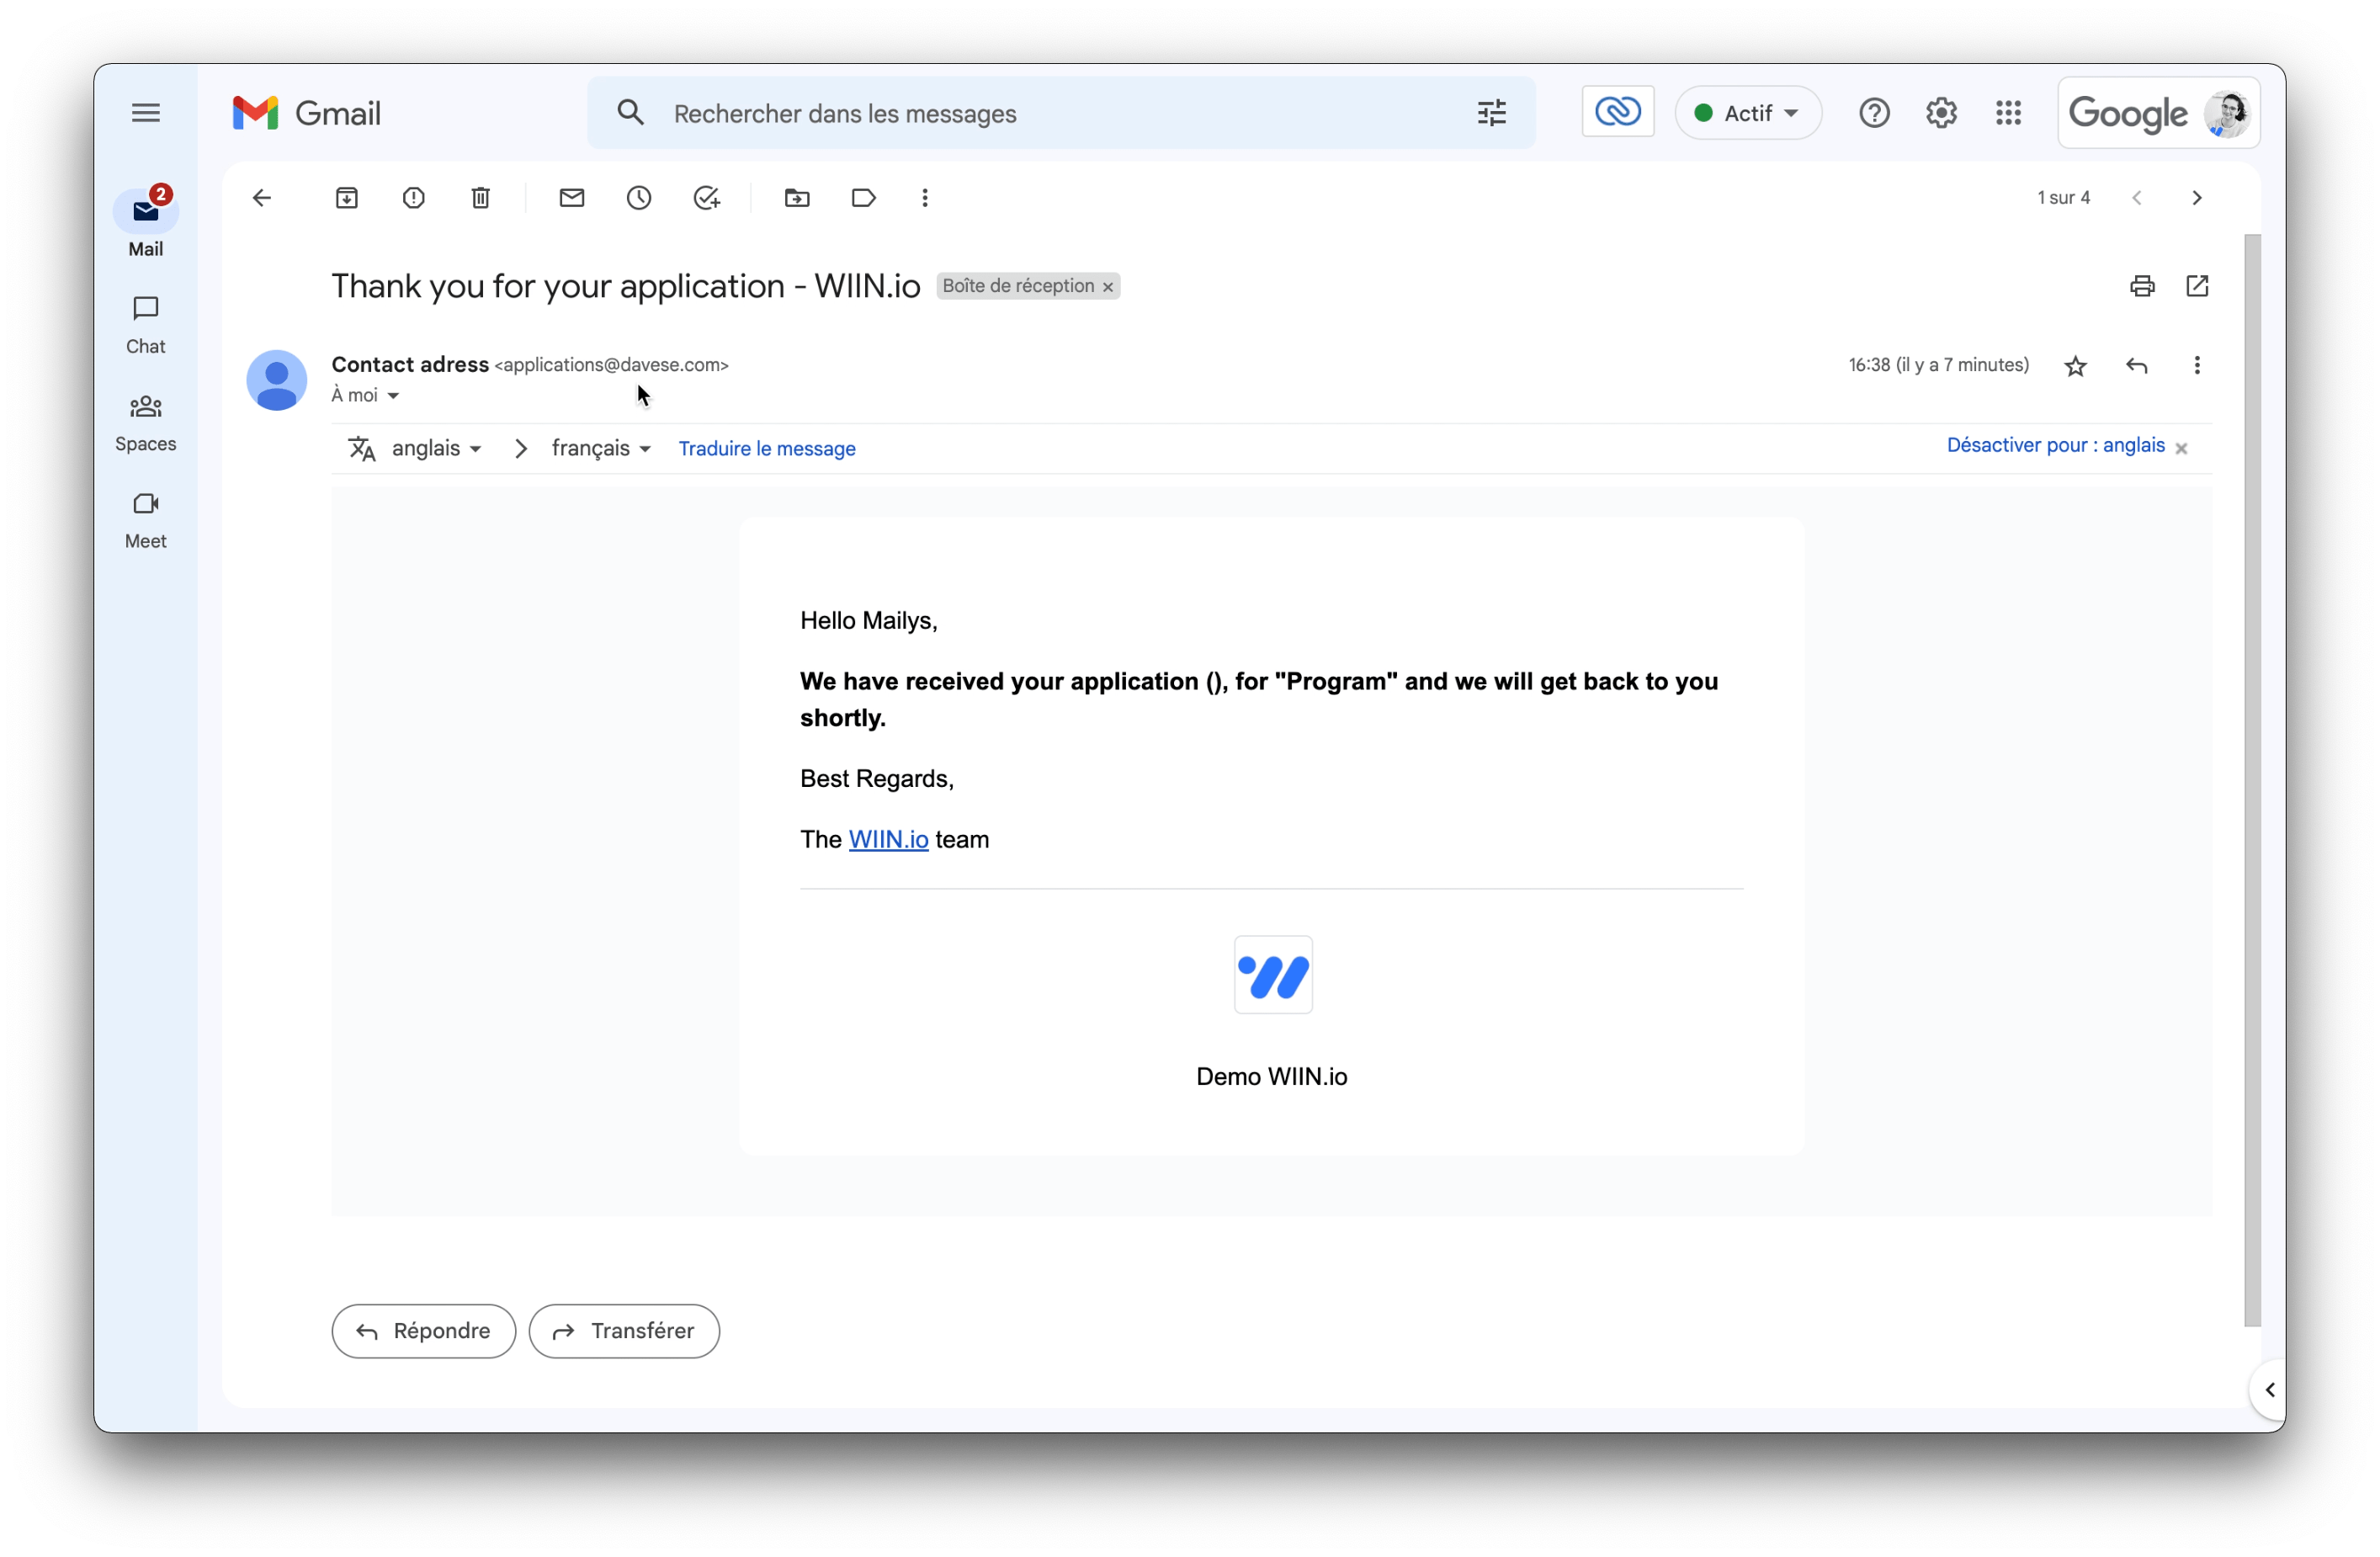2380x1557 pixels.
Task: Focus the Rechercher dans les messages field
Action: 1060,113
